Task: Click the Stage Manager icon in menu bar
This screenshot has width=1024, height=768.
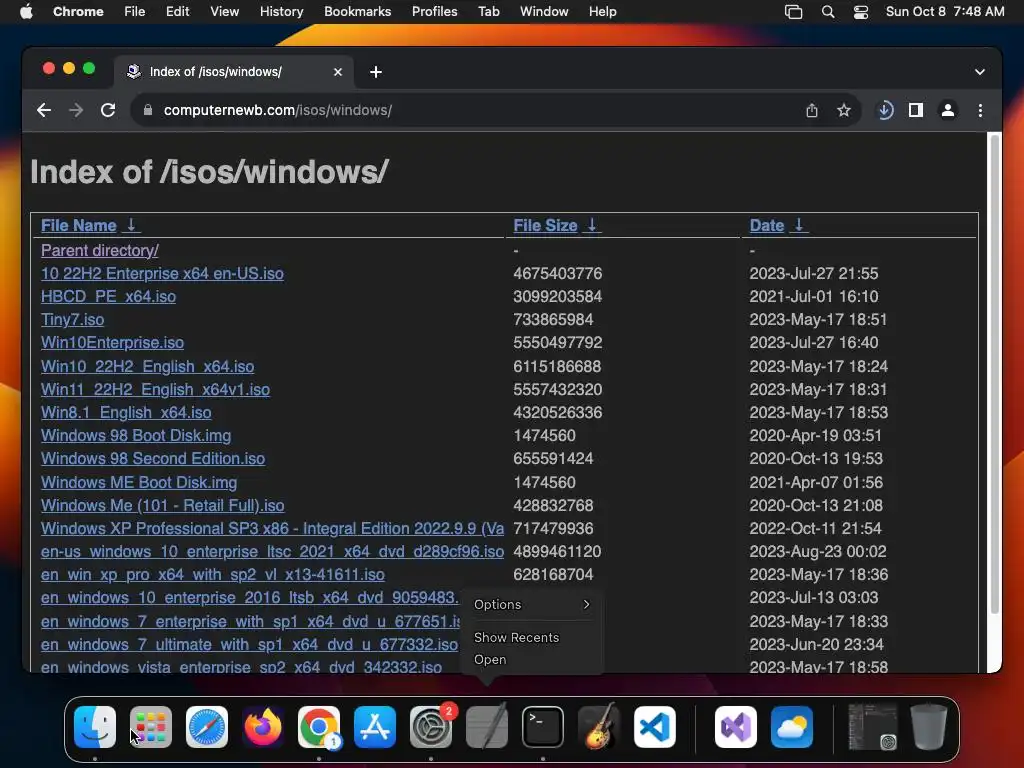Action: (793, 12)
